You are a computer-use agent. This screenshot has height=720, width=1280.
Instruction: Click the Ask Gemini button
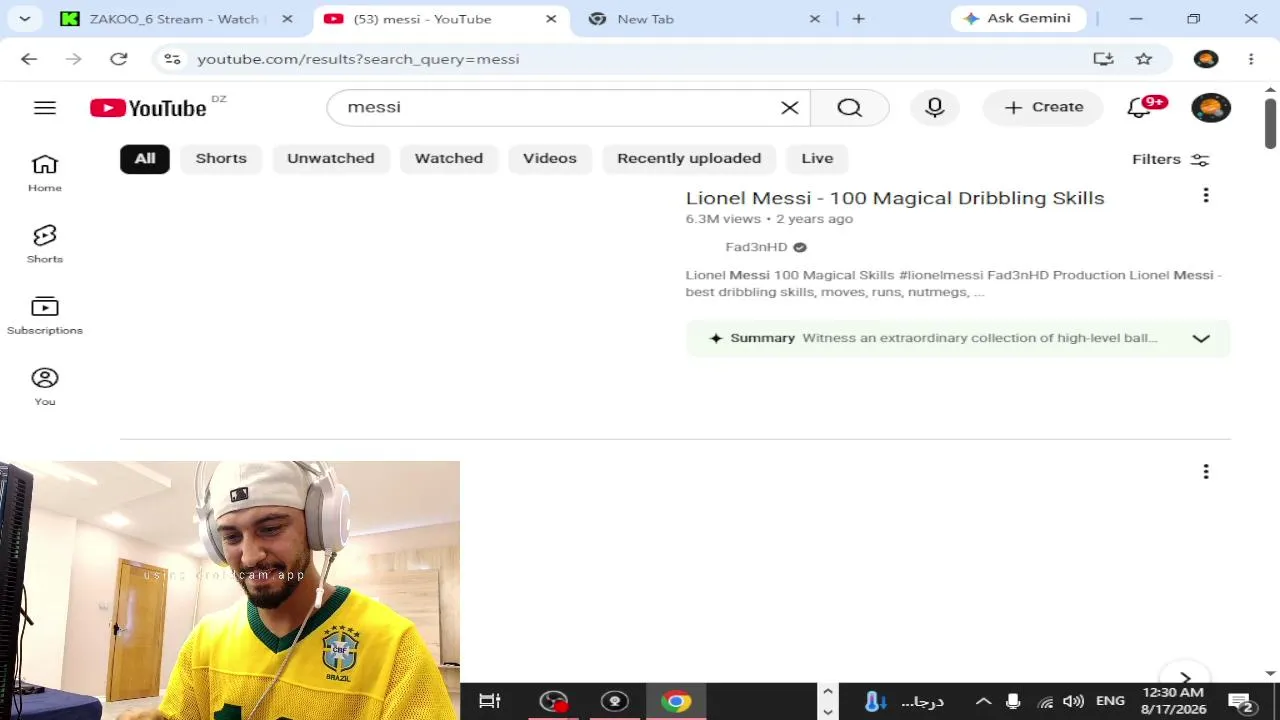pyautogui.click(x=1018, y=19)
